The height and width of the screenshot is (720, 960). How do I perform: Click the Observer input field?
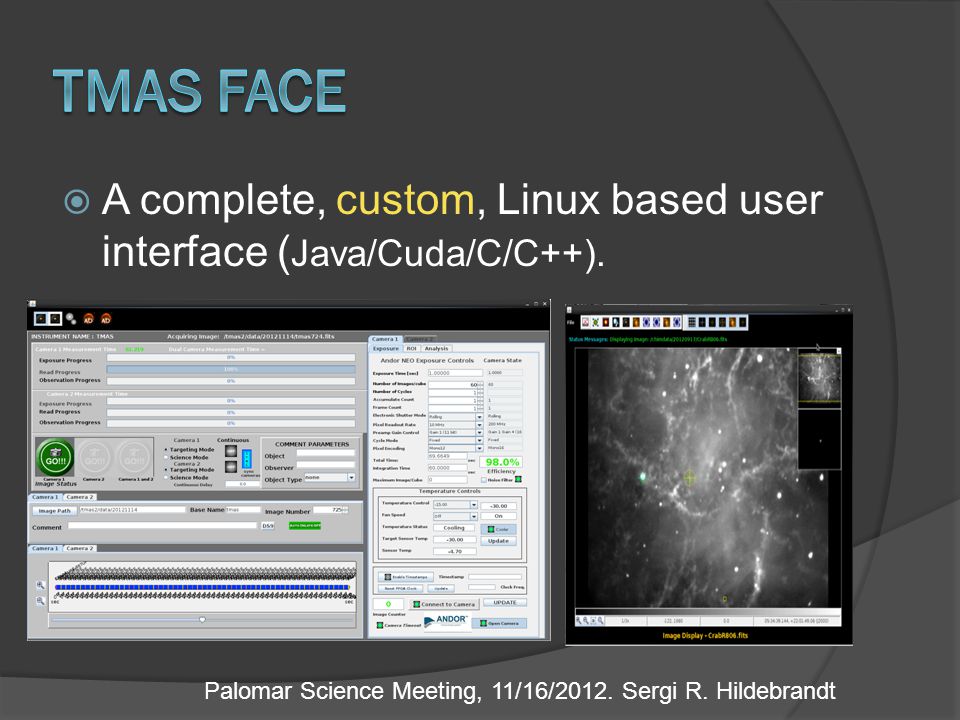click(326, 466)
